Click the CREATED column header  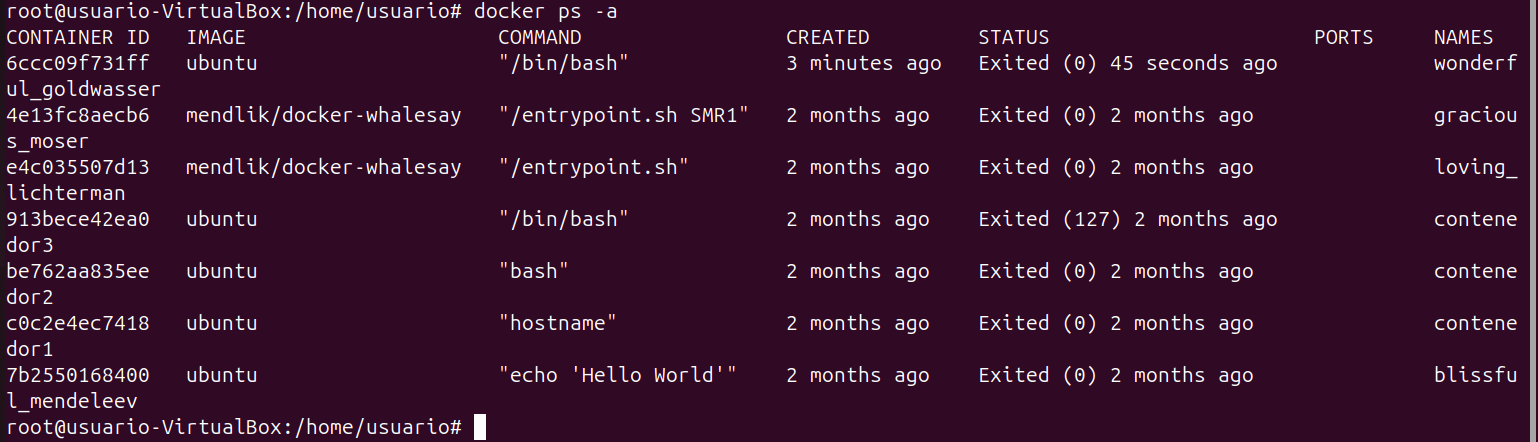coord(828,38)
